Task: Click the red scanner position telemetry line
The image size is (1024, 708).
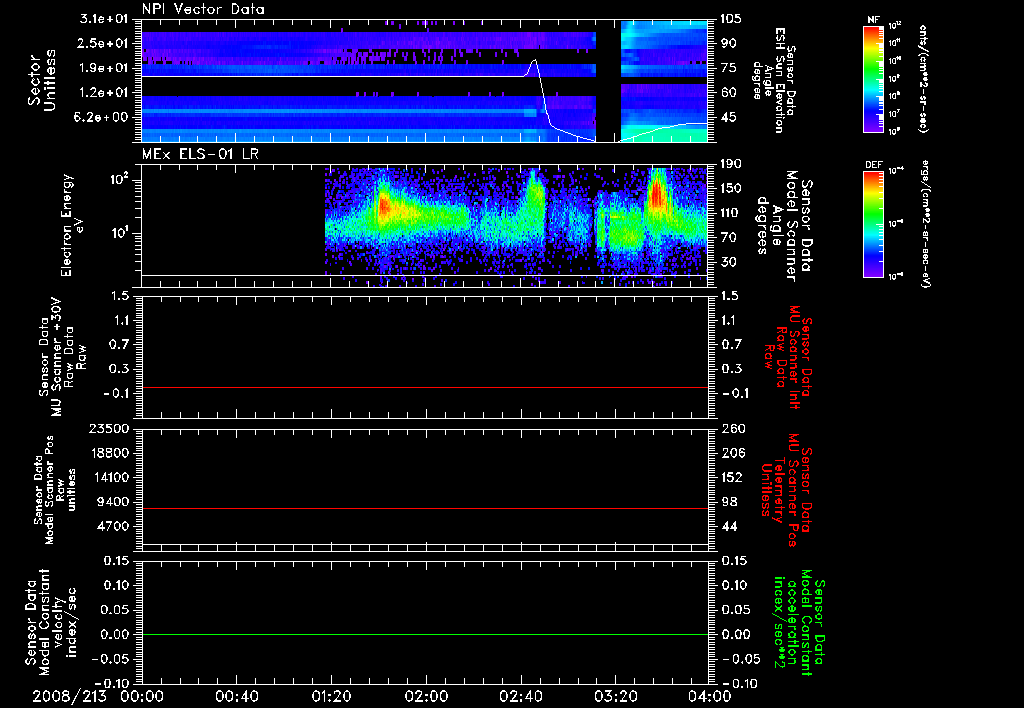Action: [x=425, y=508]
